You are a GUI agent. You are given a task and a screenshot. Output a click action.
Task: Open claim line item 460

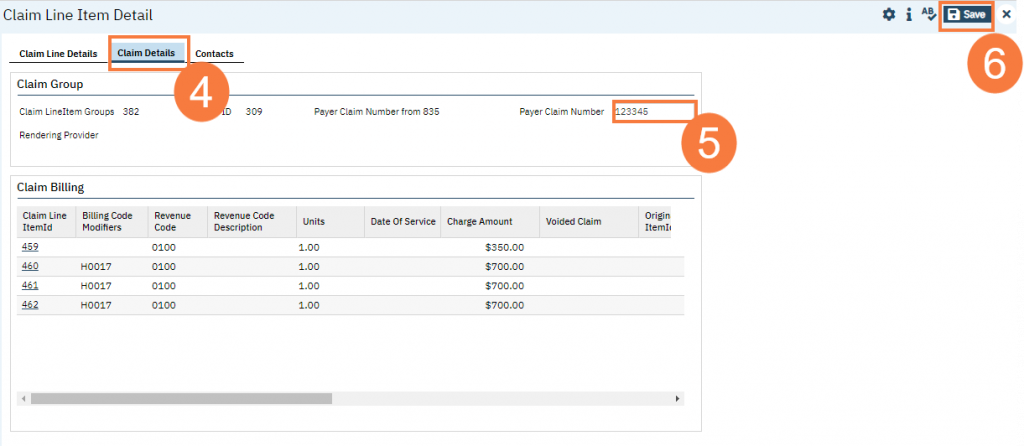30,267
